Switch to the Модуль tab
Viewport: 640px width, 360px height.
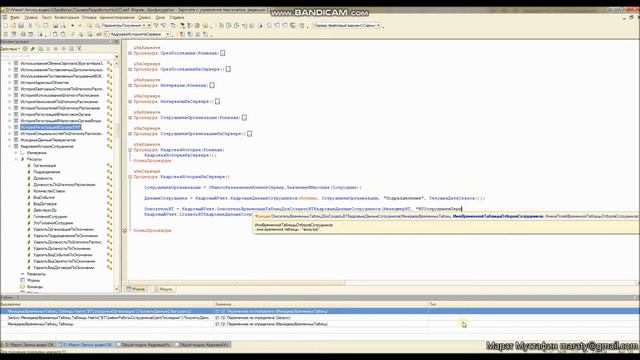click(x=163, y=289)
